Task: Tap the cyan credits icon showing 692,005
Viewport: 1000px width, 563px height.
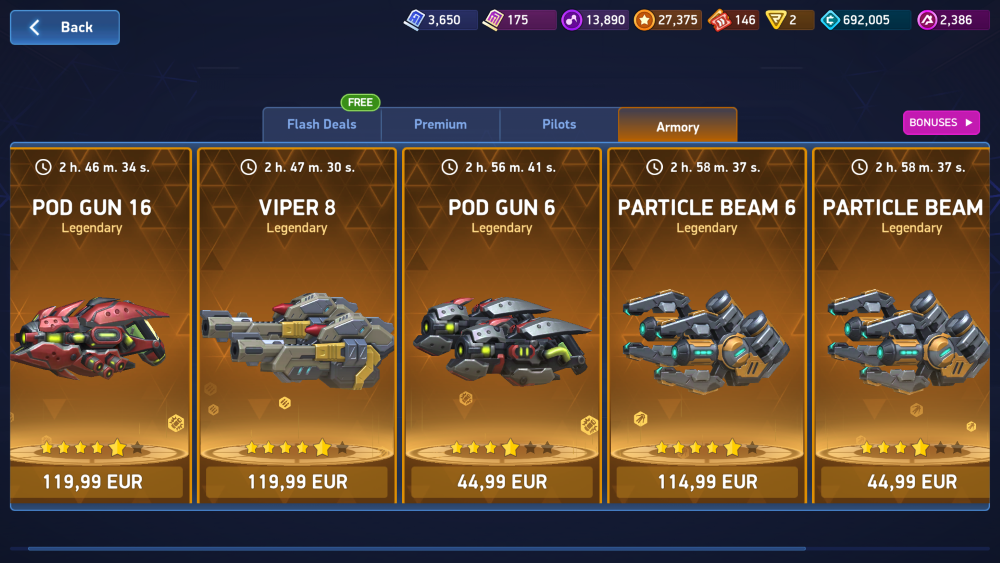Action: (x=830, y=20)
